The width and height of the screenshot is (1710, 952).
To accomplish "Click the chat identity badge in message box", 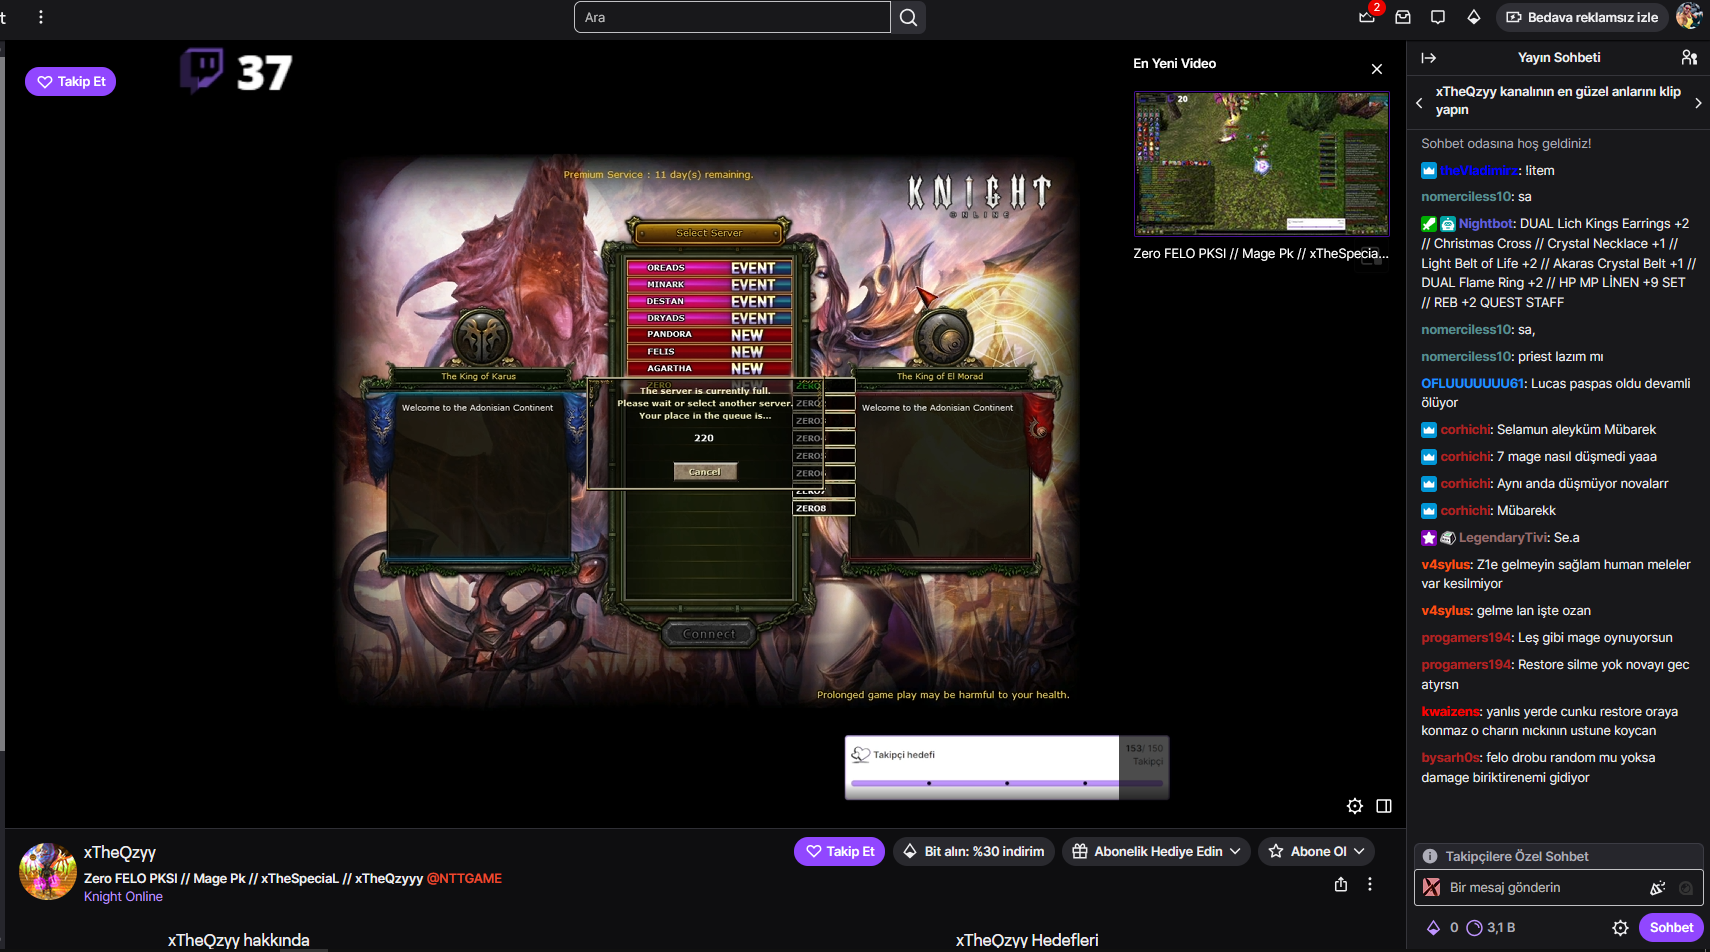I will point(1432,887).
